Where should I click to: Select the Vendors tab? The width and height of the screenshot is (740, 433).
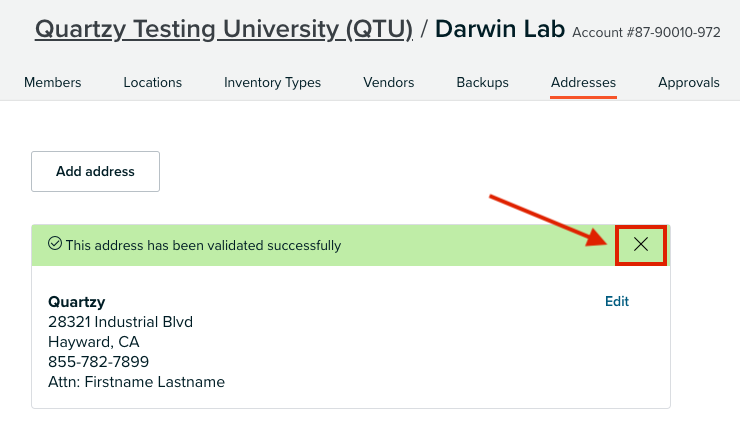pyautogui.click(x=389, y=82)
